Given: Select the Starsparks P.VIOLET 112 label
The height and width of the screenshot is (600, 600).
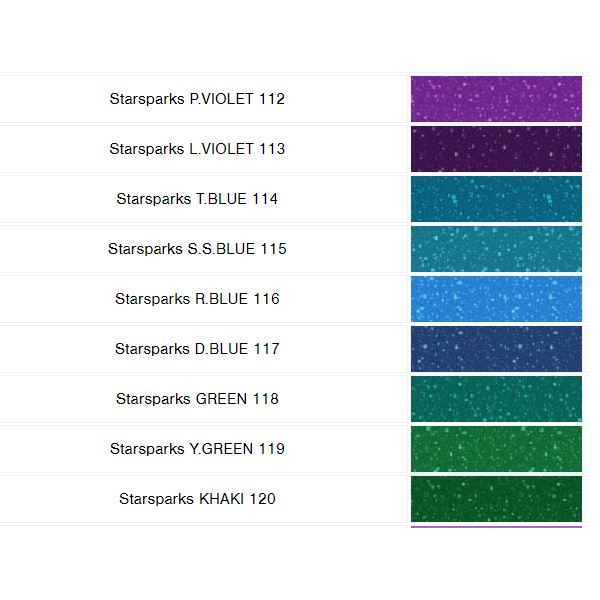Looking at the screenshot, I should [197, 99].
